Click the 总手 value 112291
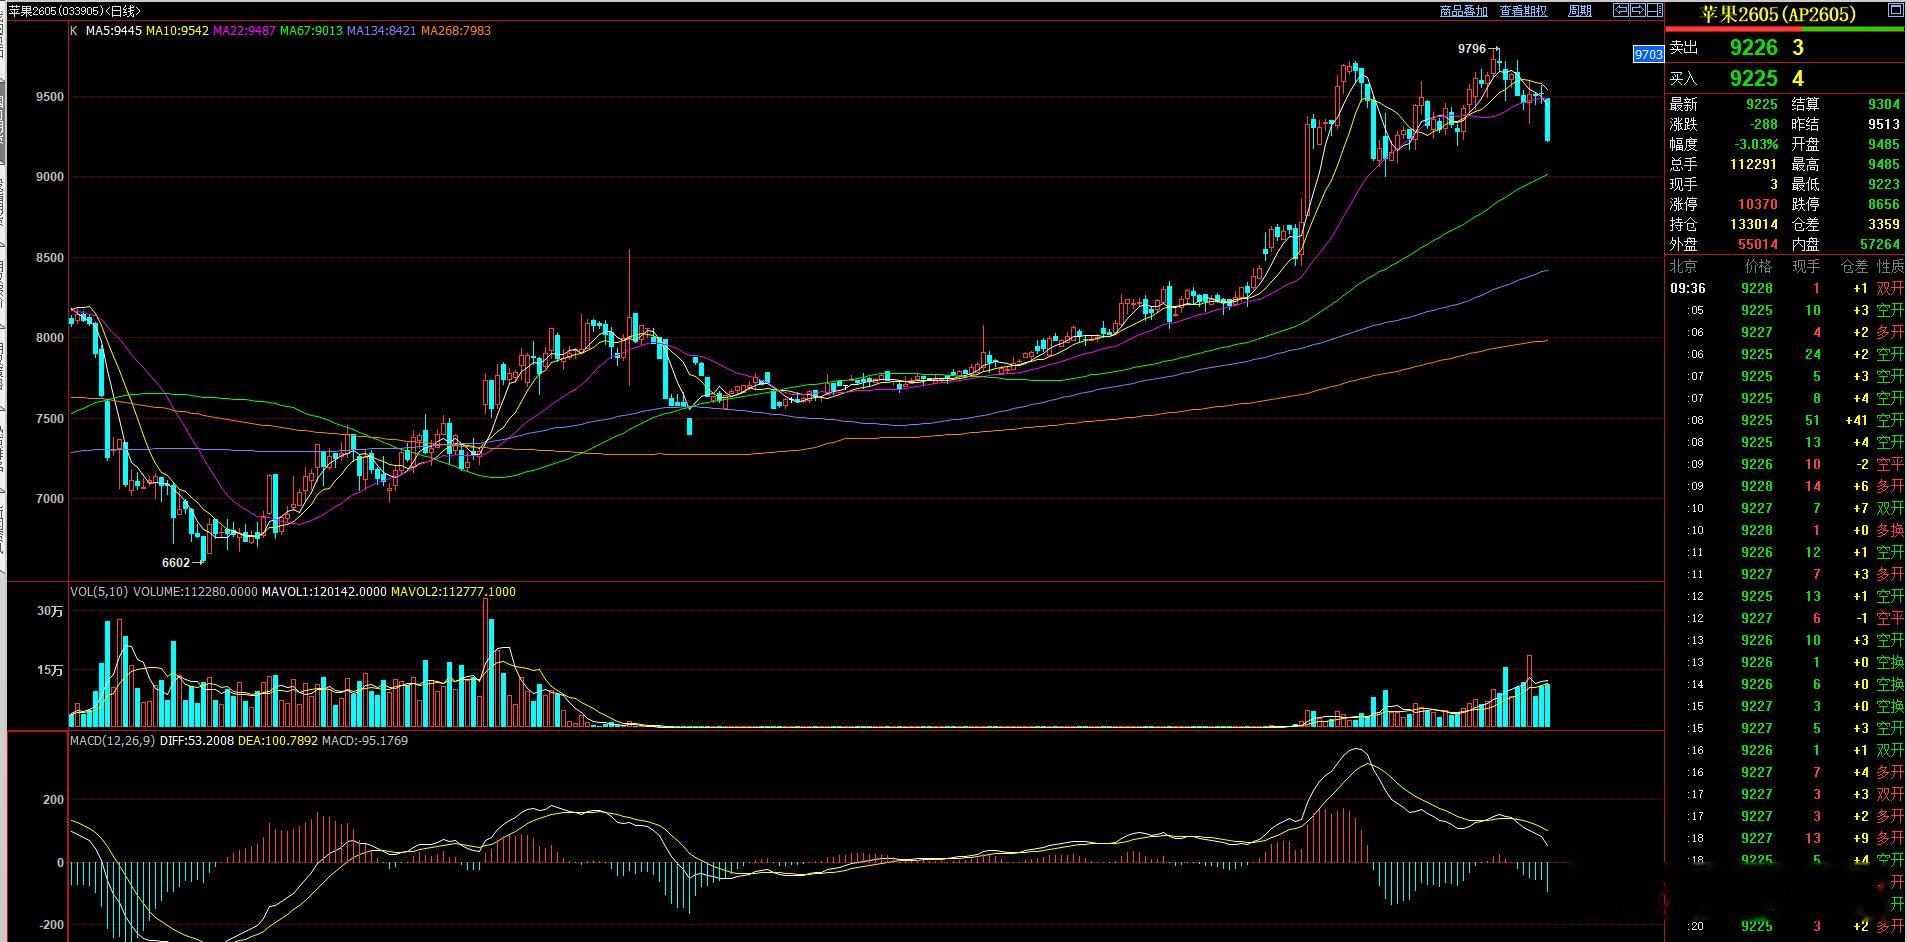1907x942 pixels. point(1754,165)
